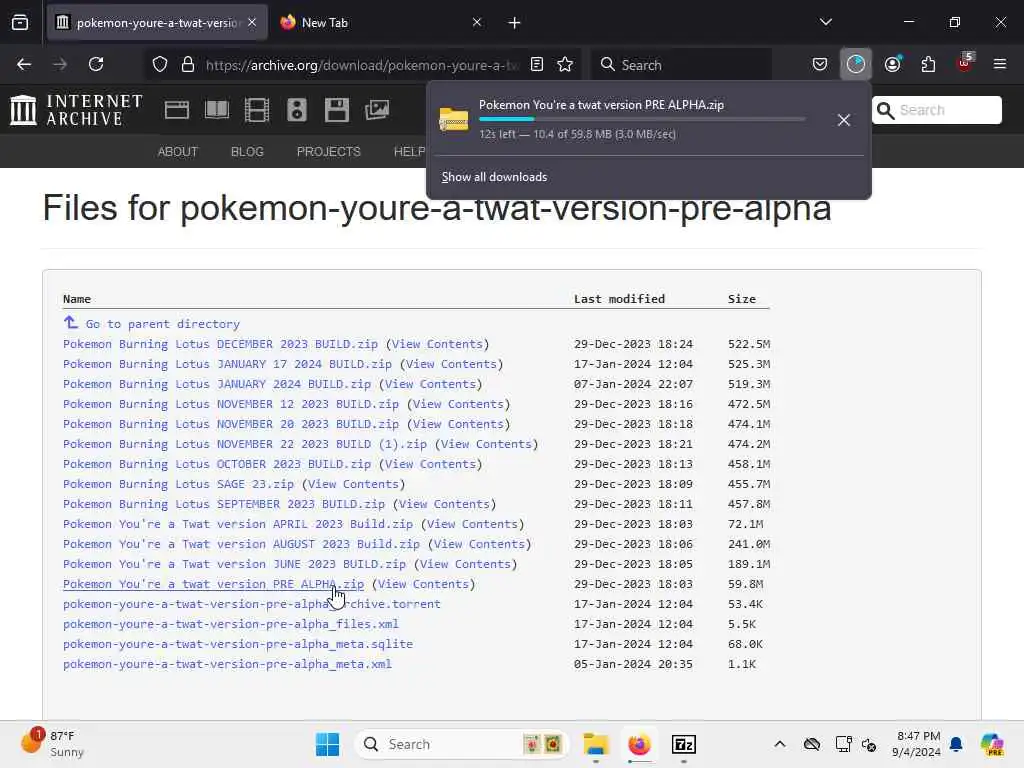Click Go to parent directory link
The height and width of the screenshot is (768, 1024).
click(162, 324)
